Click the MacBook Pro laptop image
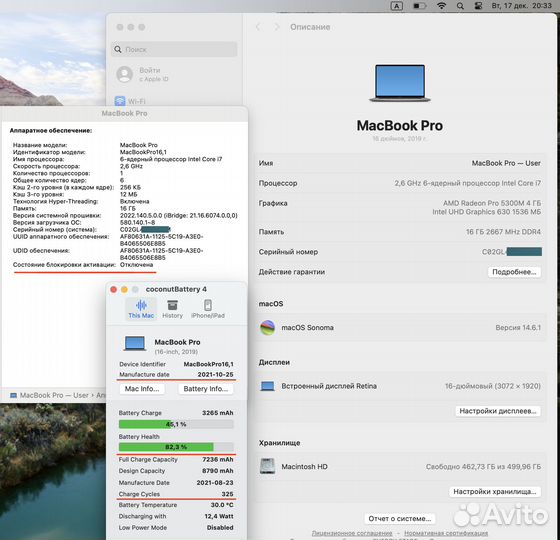The image size is (560, 540). 400,83
